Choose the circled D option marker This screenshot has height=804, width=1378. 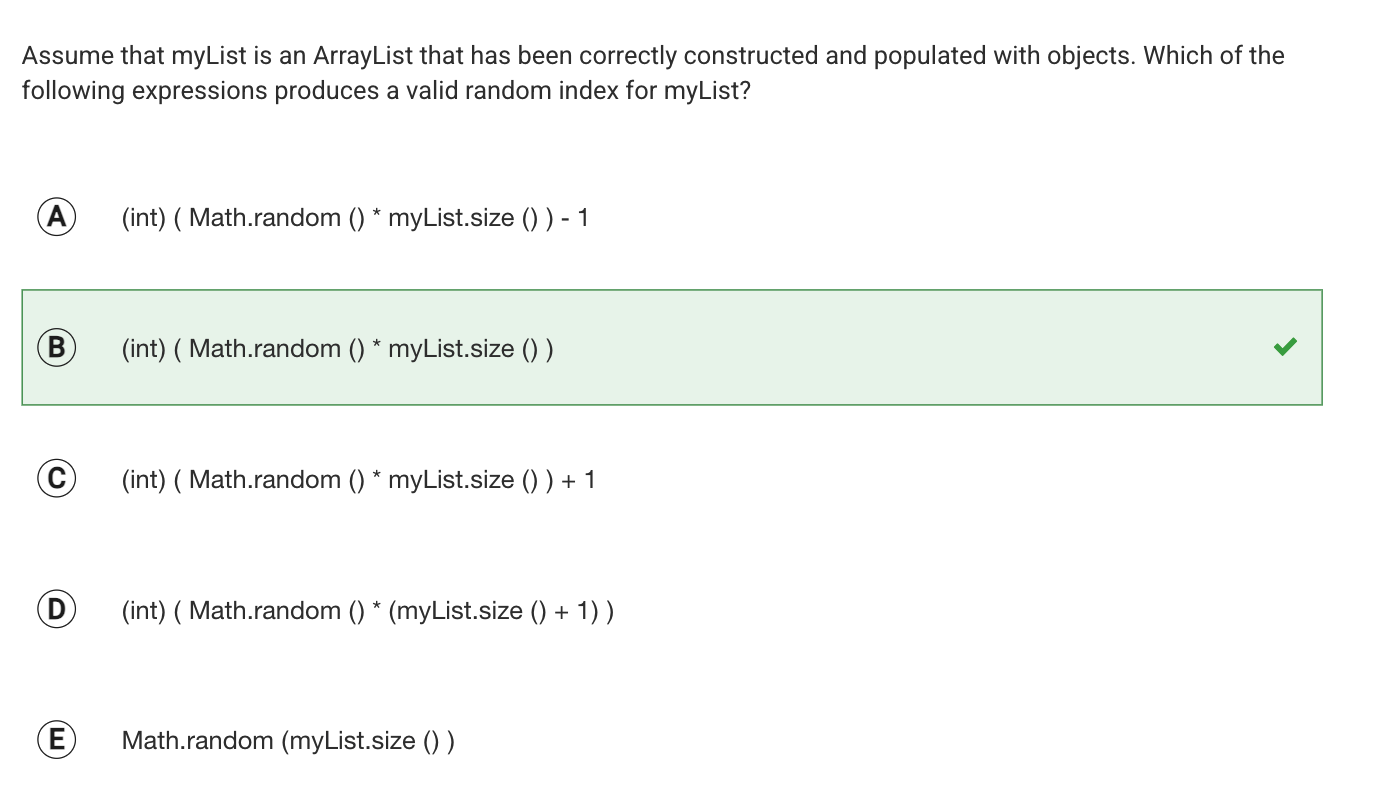point(57,610)
